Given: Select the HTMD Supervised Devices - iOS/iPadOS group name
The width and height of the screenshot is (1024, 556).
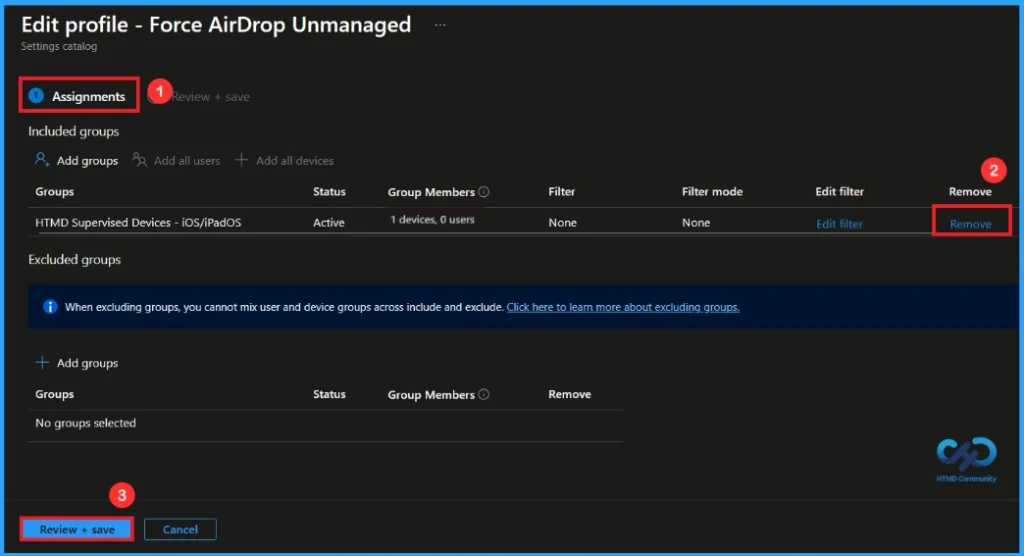Looking at the screenshot, I should 138,222.
